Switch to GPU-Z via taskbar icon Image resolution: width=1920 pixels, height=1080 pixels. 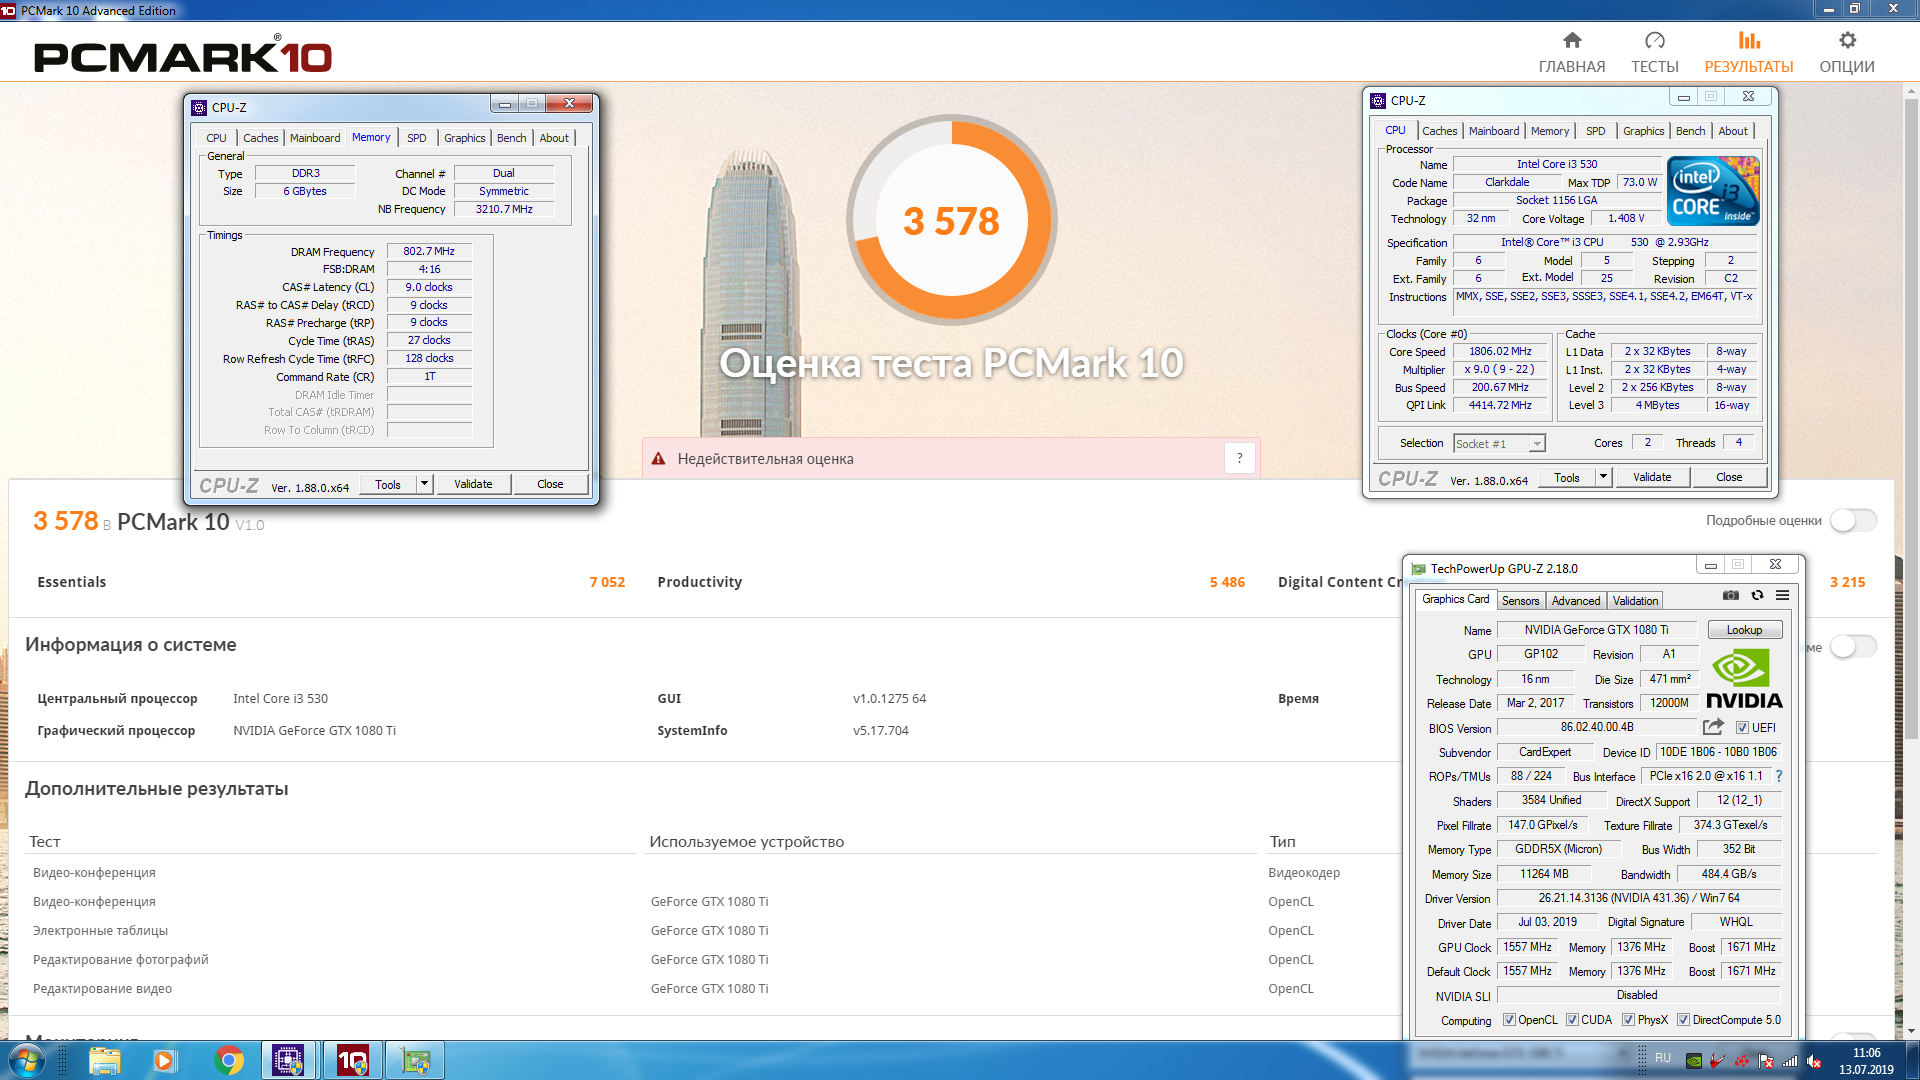[x=415, y=1060]
